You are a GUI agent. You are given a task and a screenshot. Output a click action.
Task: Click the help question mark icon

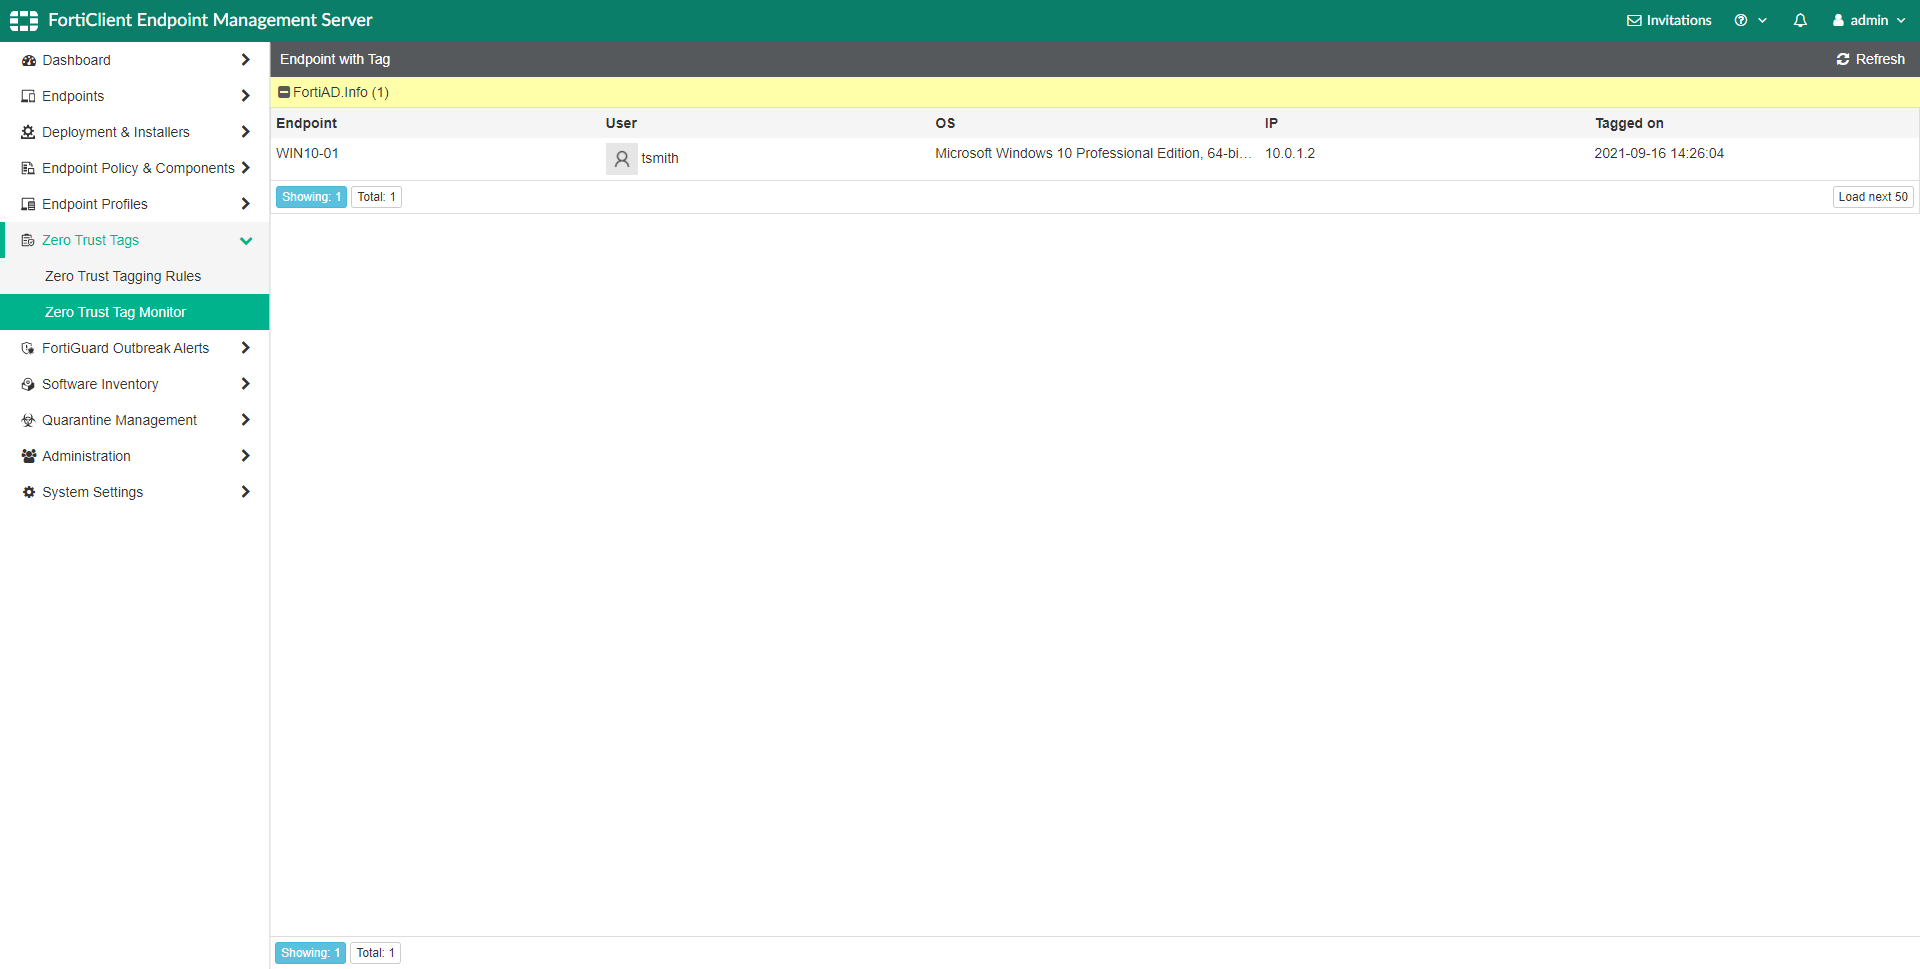pyautogui.click(x=1741, y=20)
